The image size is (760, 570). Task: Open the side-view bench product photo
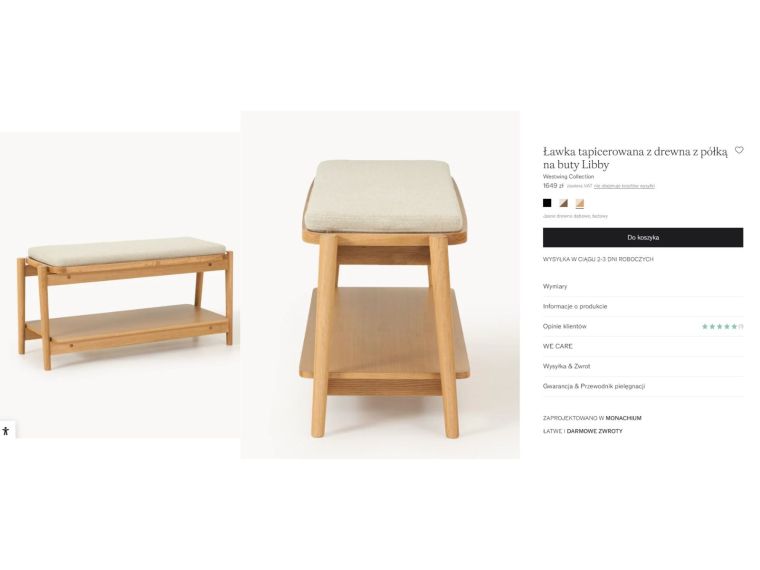[380, 285]
